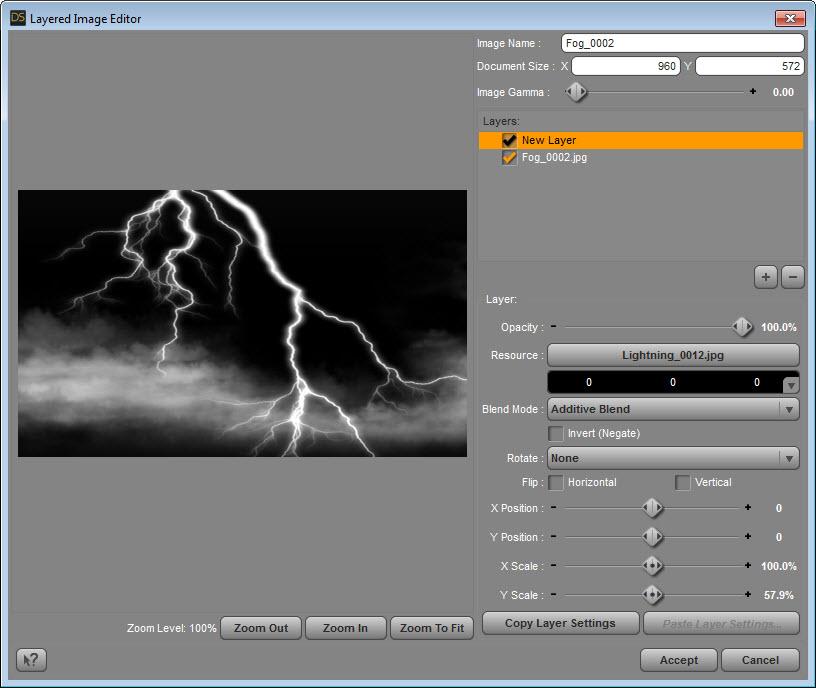Click the Opacity value 100.0%
The width and height of the screenshot is (816, 688).
coord(779,327)
